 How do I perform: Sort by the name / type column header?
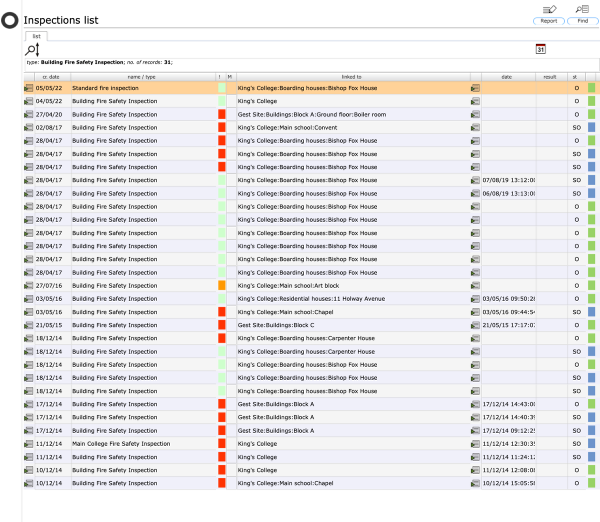(x=141, y=76)
